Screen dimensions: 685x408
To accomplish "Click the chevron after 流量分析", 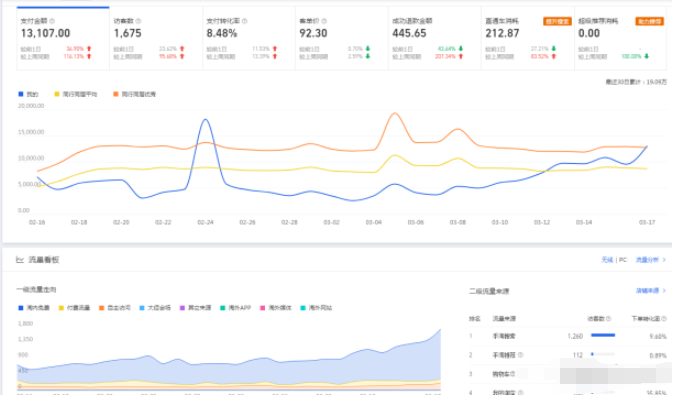I will (x=664, y=260).
